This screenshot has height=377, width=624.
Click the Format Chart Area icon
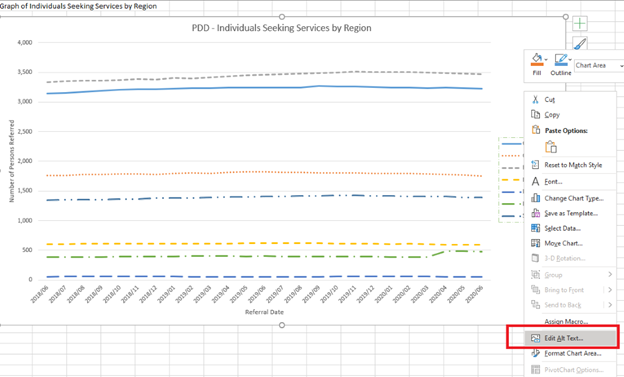point(536,354)
